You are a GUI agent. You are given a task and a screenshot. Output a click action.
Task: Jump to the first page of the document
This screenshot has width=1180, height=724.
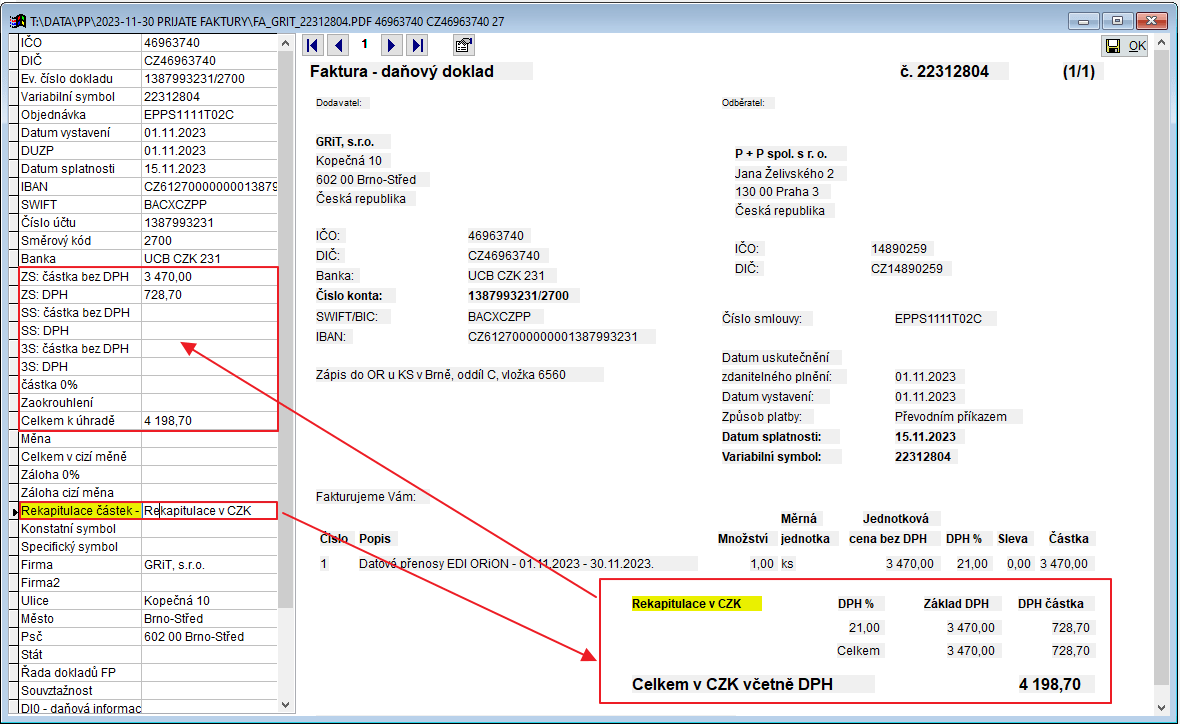312,45
